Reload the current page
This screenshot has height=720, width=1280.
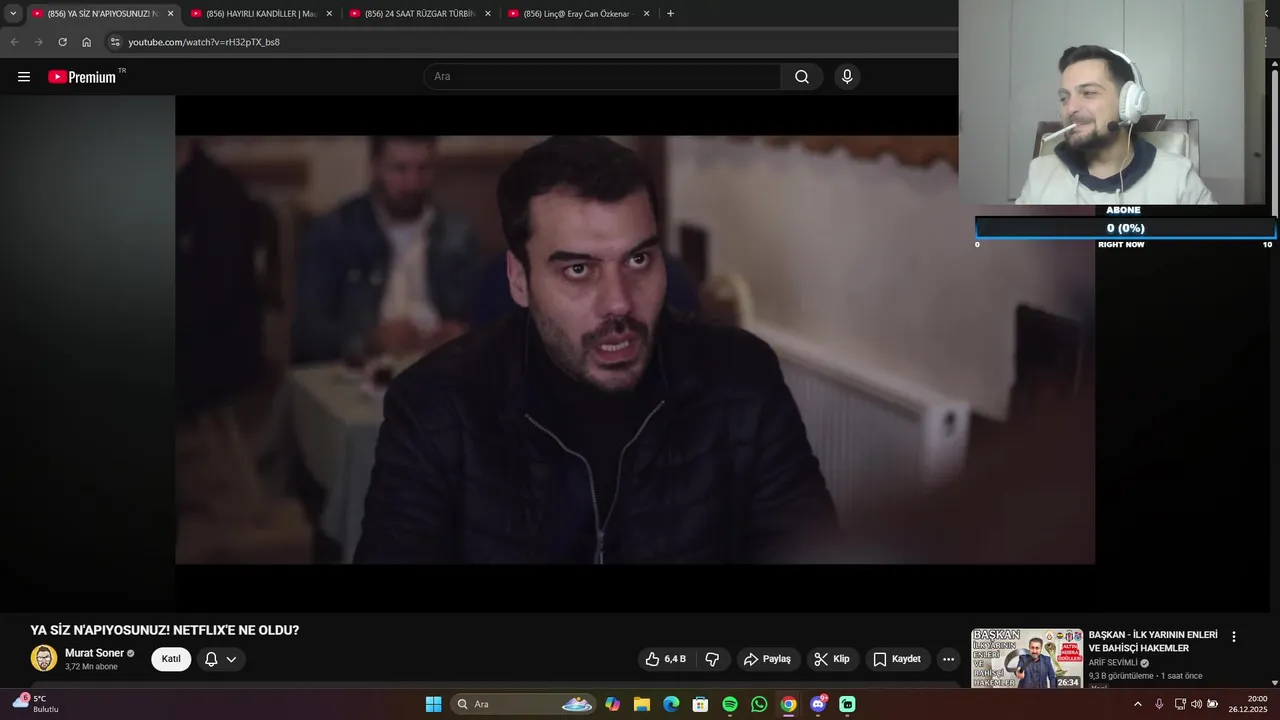pyautogui.click(x=62, y=42)
